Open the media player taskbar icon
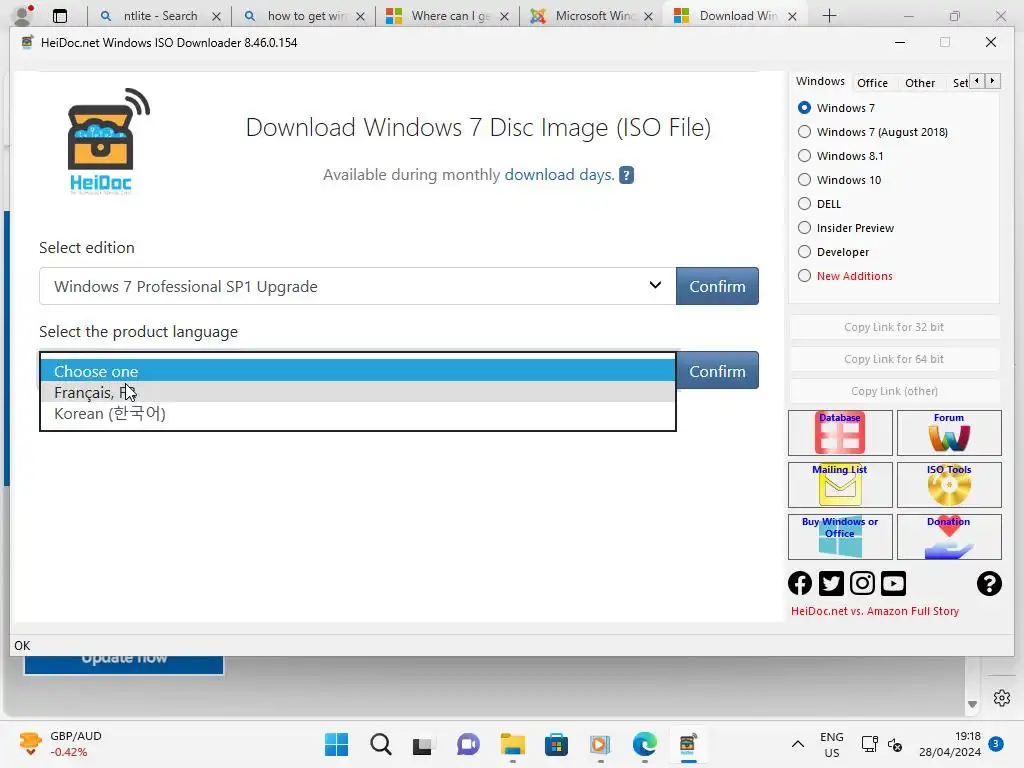This screenshot has width=1024, height=768. click(600, 744)
